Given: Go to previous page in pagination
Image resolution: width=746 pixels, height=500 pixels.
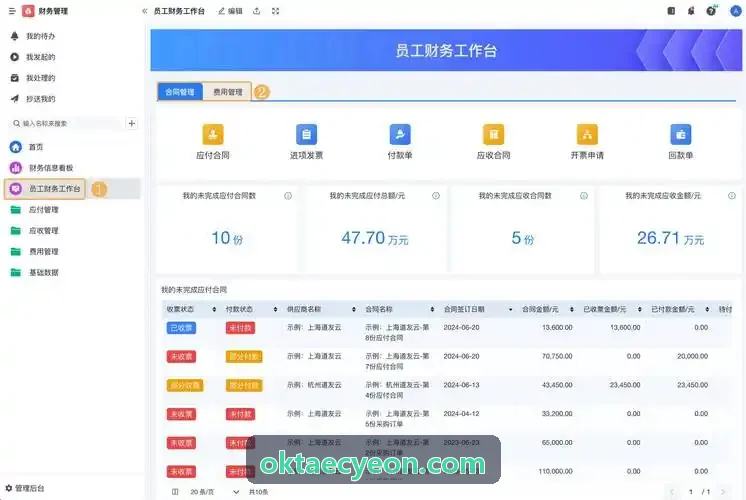Looking at the screenshot, I should (672, 492).
